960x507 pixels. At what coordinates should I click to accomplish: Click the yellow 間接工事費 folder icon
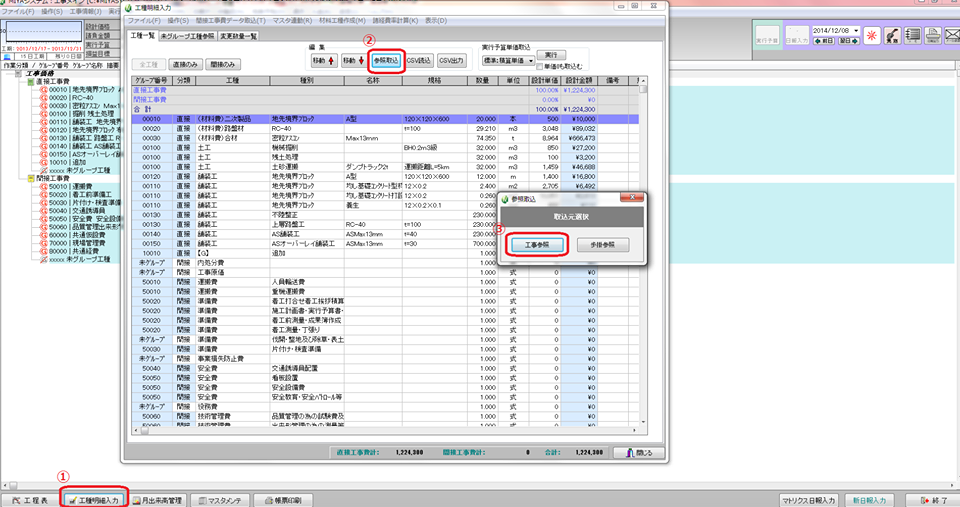31,178
